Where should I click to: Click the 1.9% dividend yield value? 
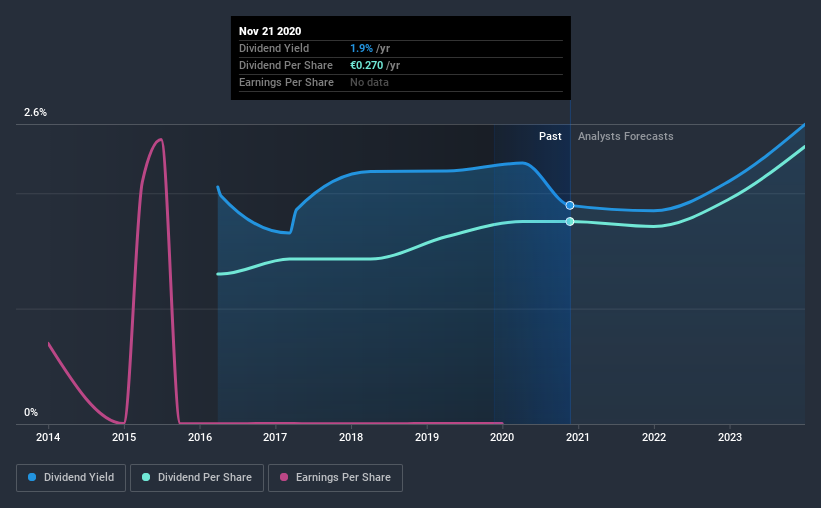(361, 48)
